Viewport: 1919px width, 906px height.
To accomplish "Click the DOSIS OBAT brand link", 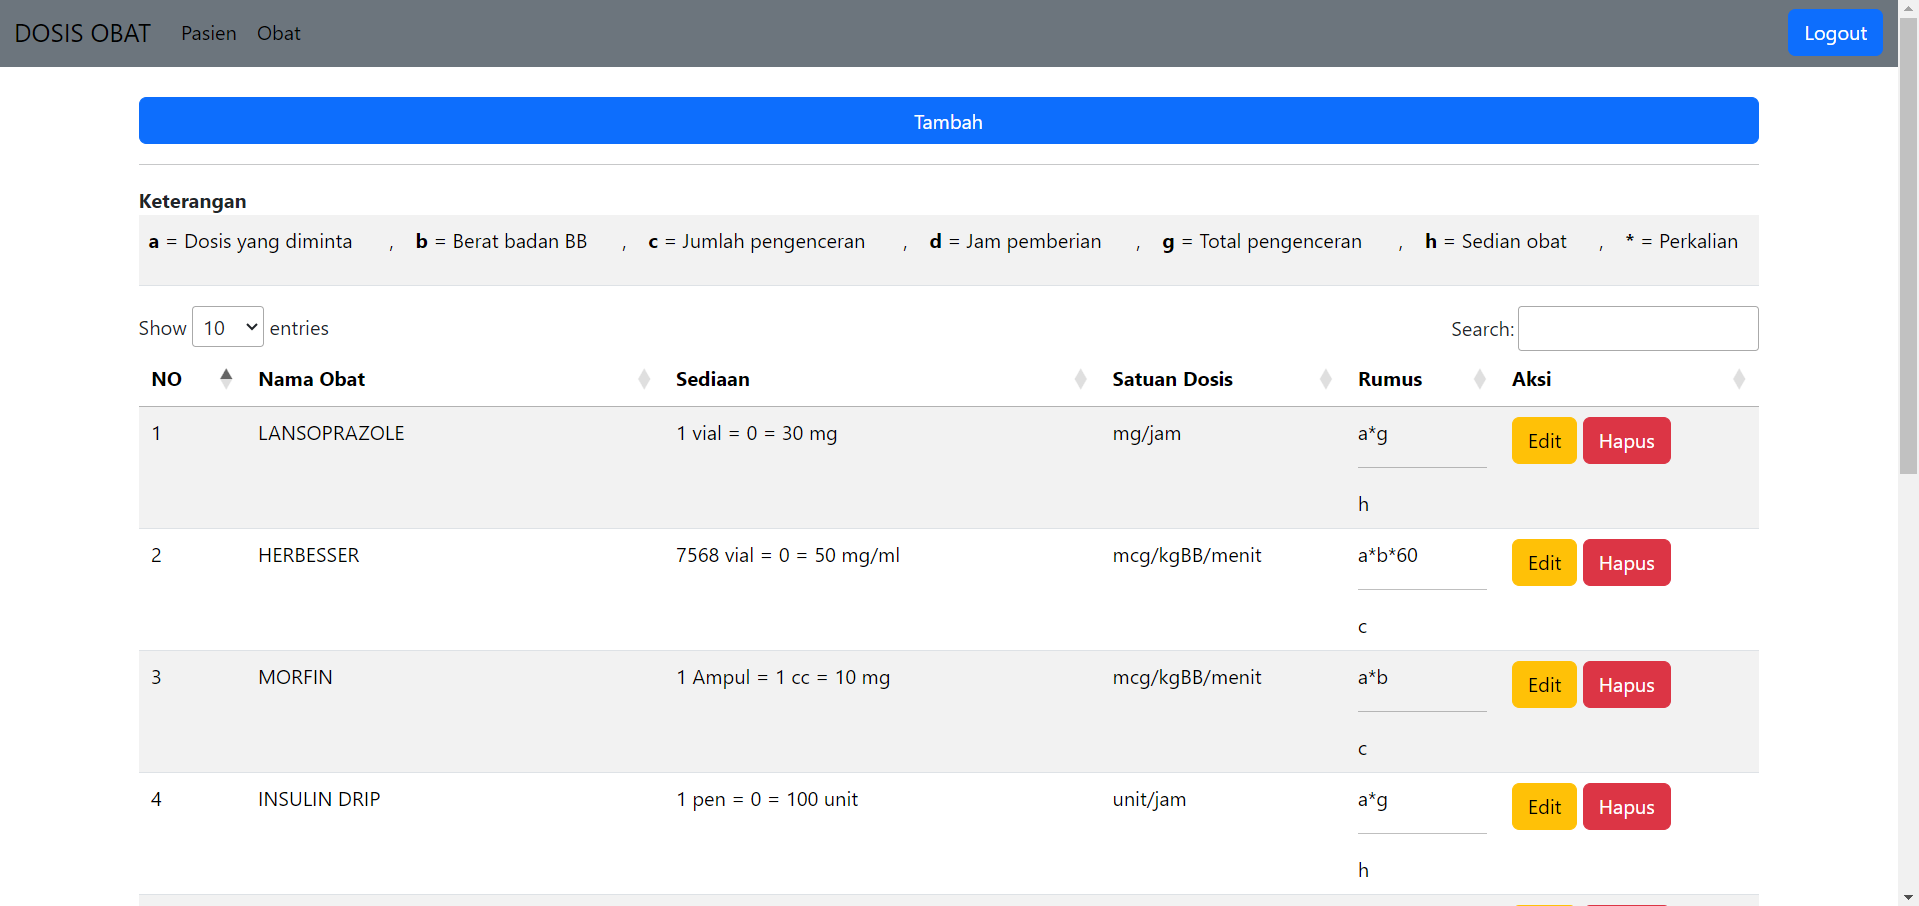I will tap(82, 33).
